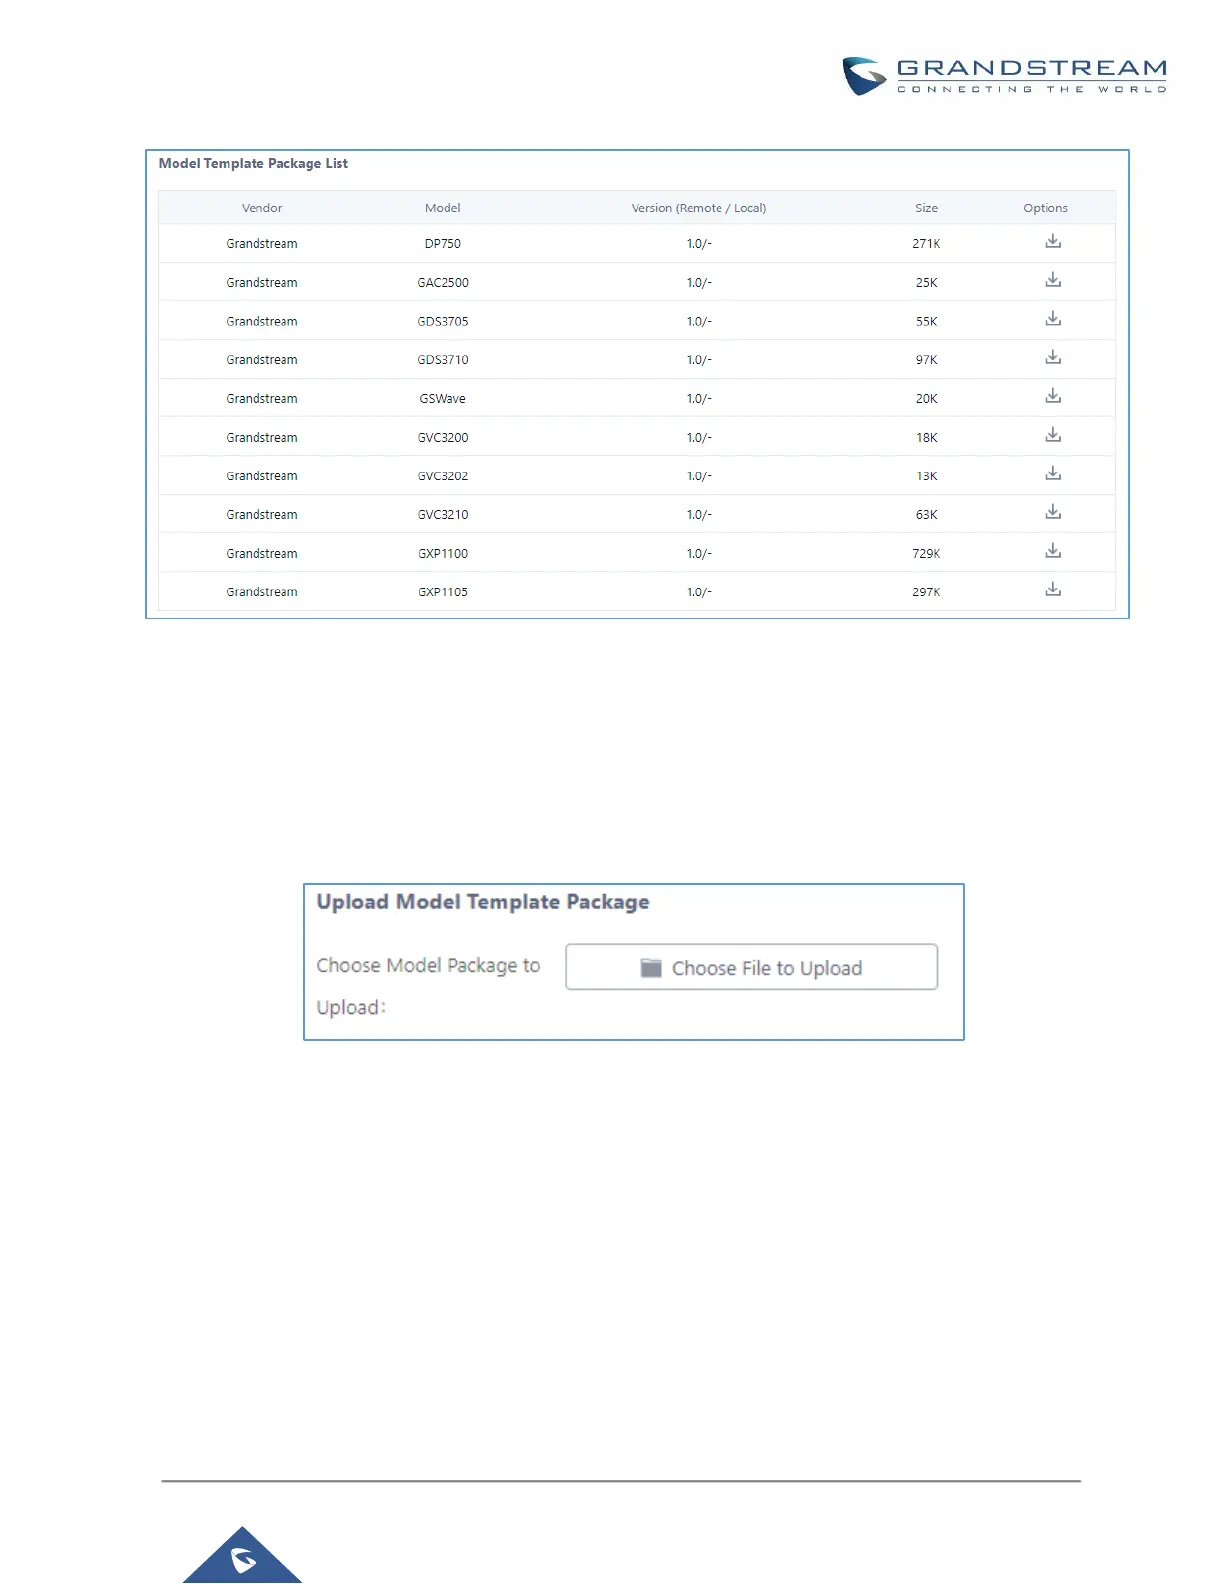Click the Grandstream emblem in the footer
1224x1584 pixels.
(242, 1556)
